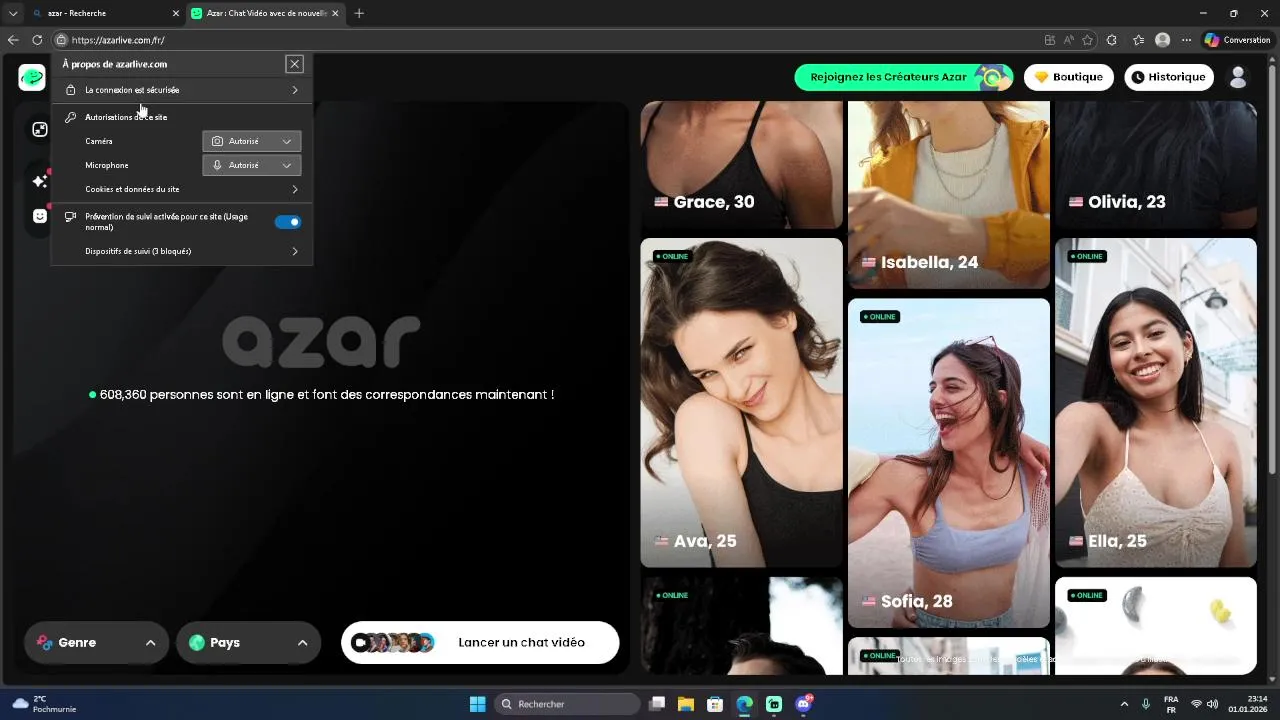Close the Azar Chat Vidéo tab
The width and height of the screenshot is (1280, 720).
[x=335, y=13]
